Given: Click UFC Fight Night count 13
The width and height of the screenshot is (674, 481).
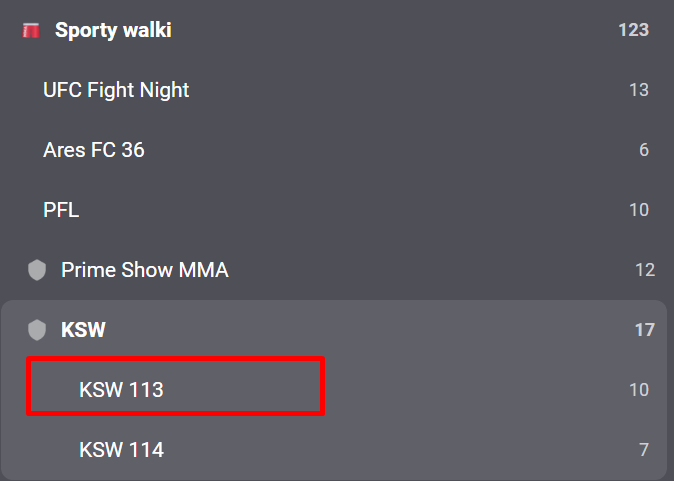Looking at the screenshot, I should click(x=639, y=90).
